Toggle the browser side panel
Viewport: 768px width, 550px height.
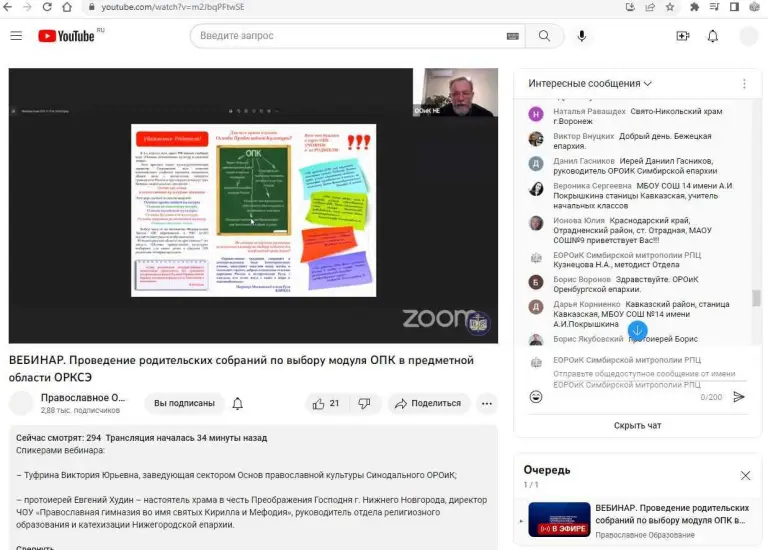(734, 7)
